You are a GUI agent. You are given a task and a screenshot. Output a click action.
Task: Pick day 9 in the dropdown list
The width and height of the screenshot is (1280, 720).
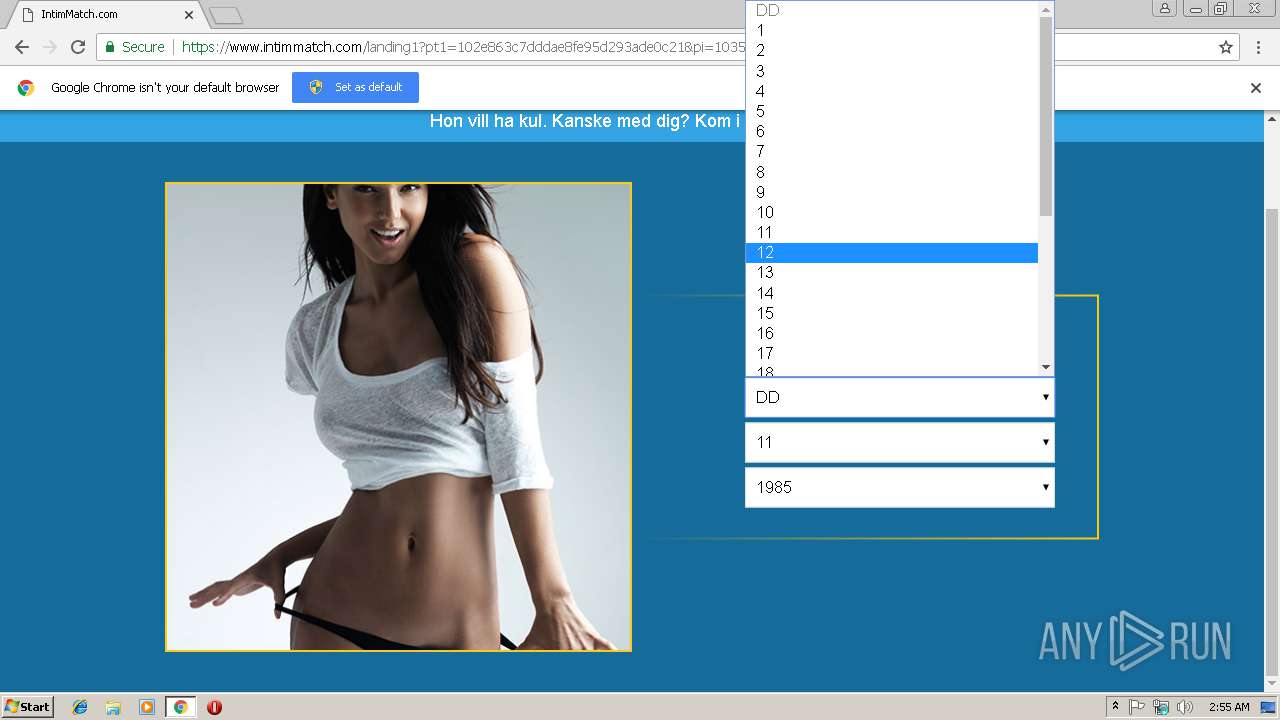tap(891, 192)
